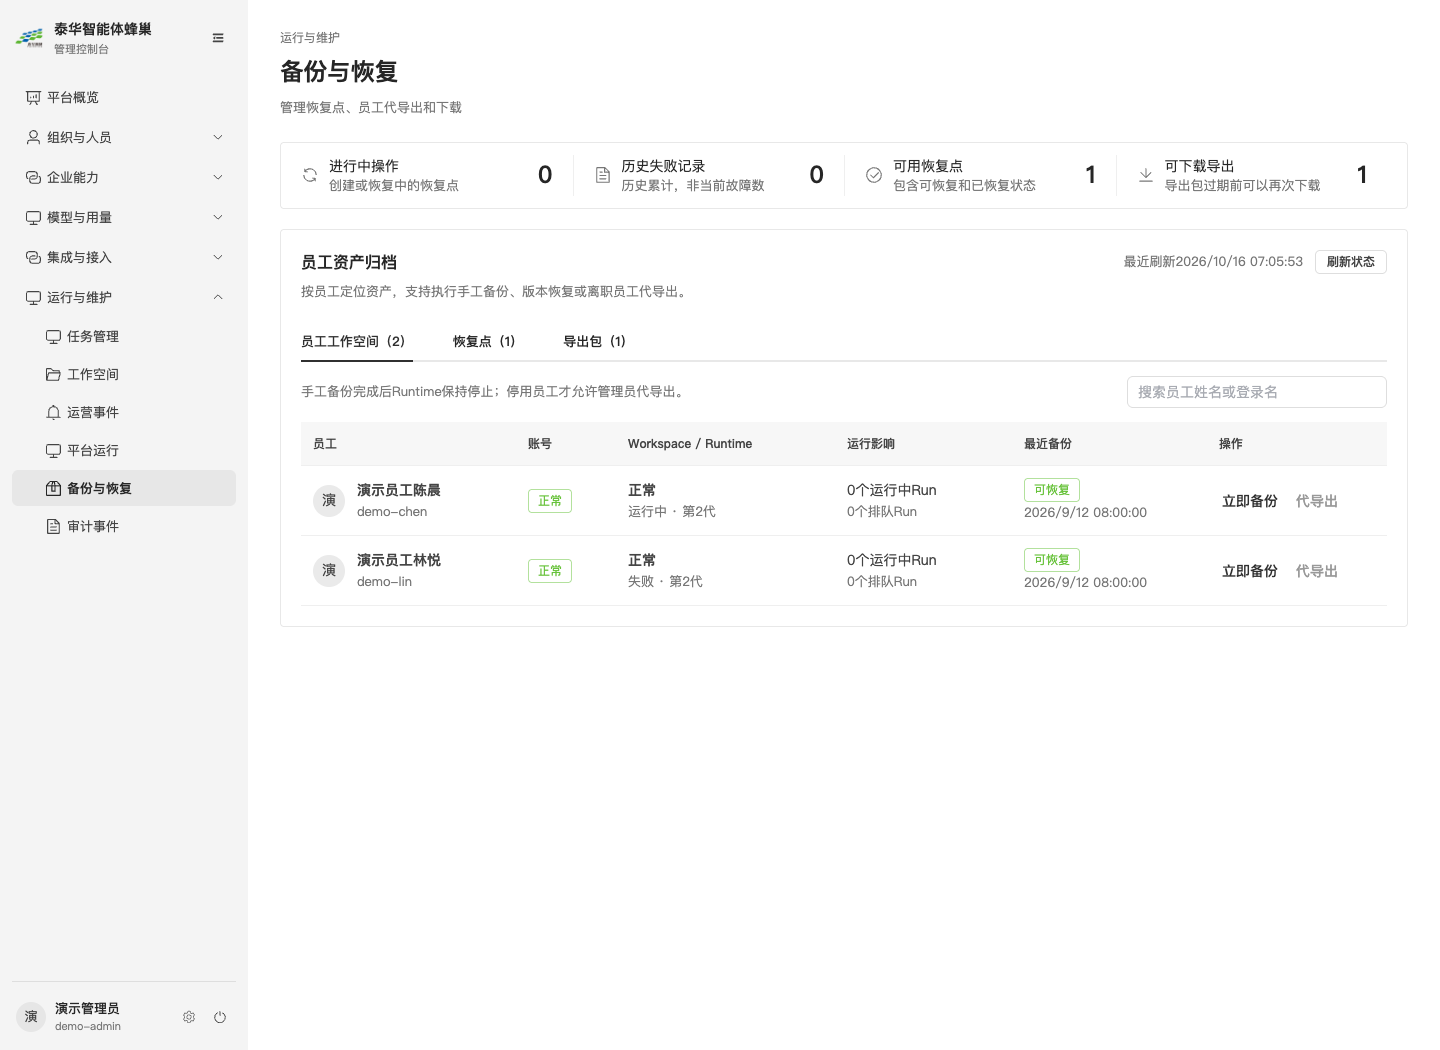Screen dimensions: 1440x1050
Task: Expand the 企业能力 menu
Action: 124,177
